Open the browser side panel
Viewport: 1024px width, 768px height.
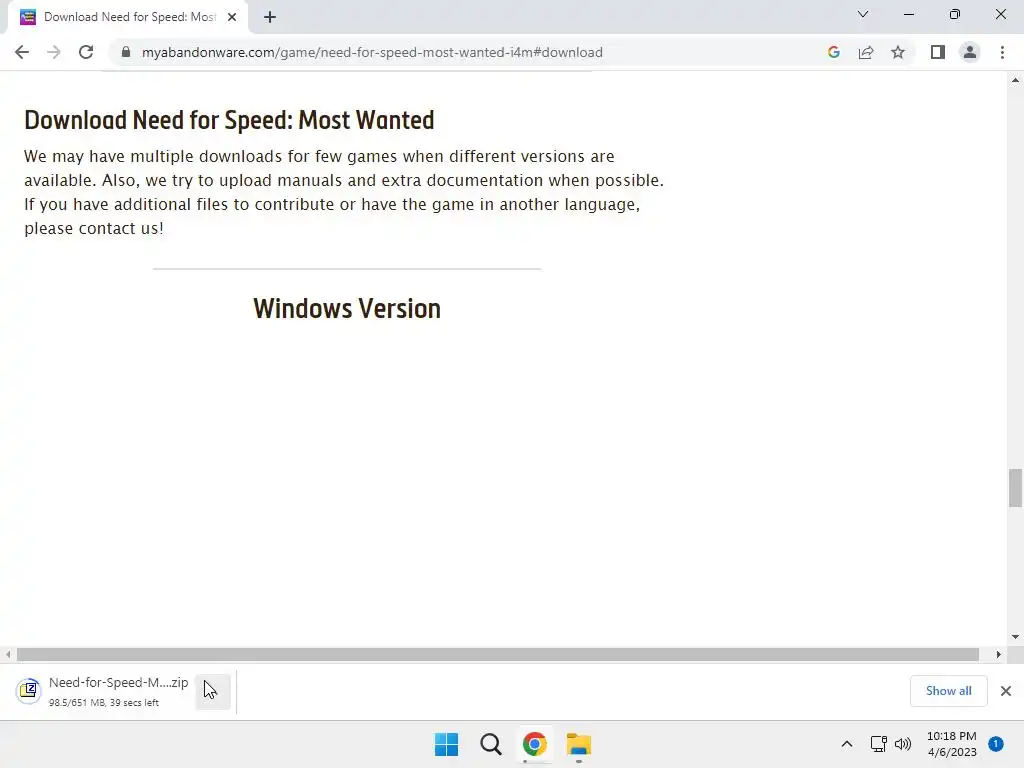coord(938,52)
